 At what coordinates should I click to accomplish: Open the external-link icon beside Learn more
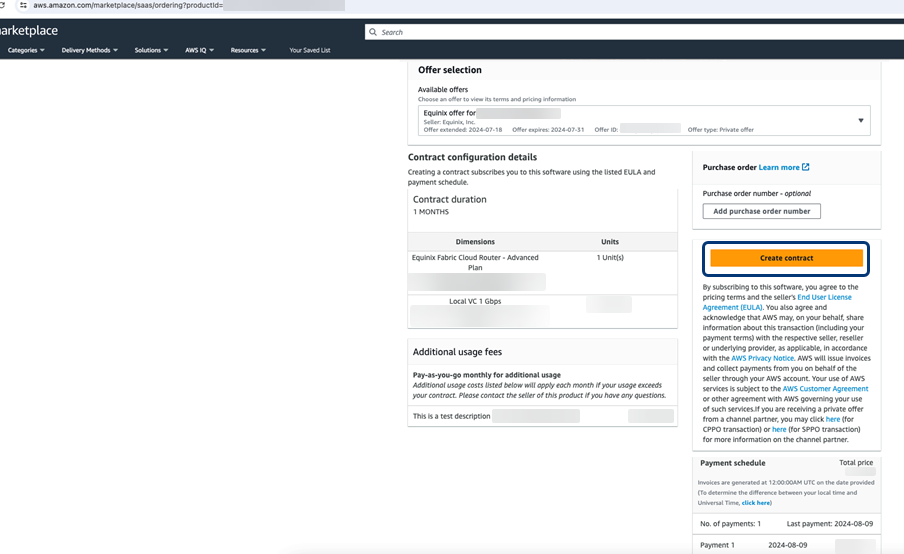[805, 167]
